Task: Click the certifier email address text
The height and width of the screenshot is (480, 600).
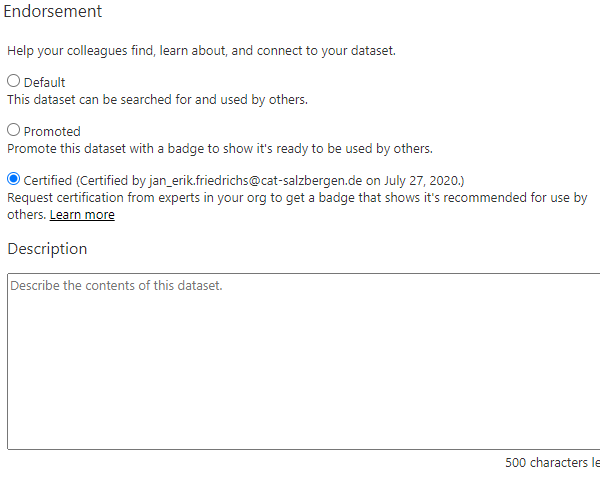Action: (247, 180)
